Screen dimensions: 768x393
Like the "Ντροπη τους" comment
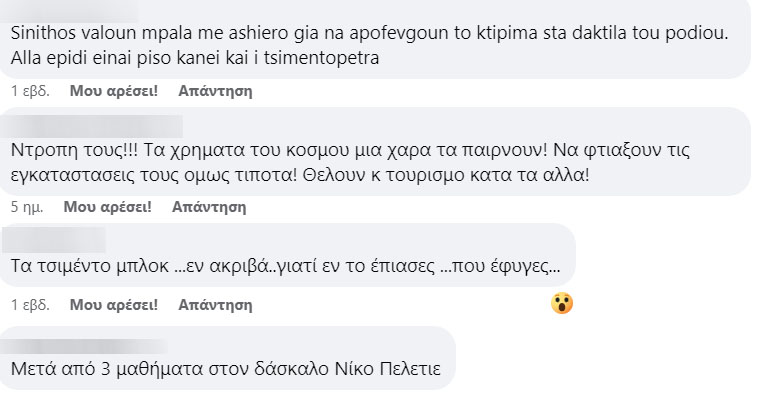pyautogui.click(x=108, y=207)
